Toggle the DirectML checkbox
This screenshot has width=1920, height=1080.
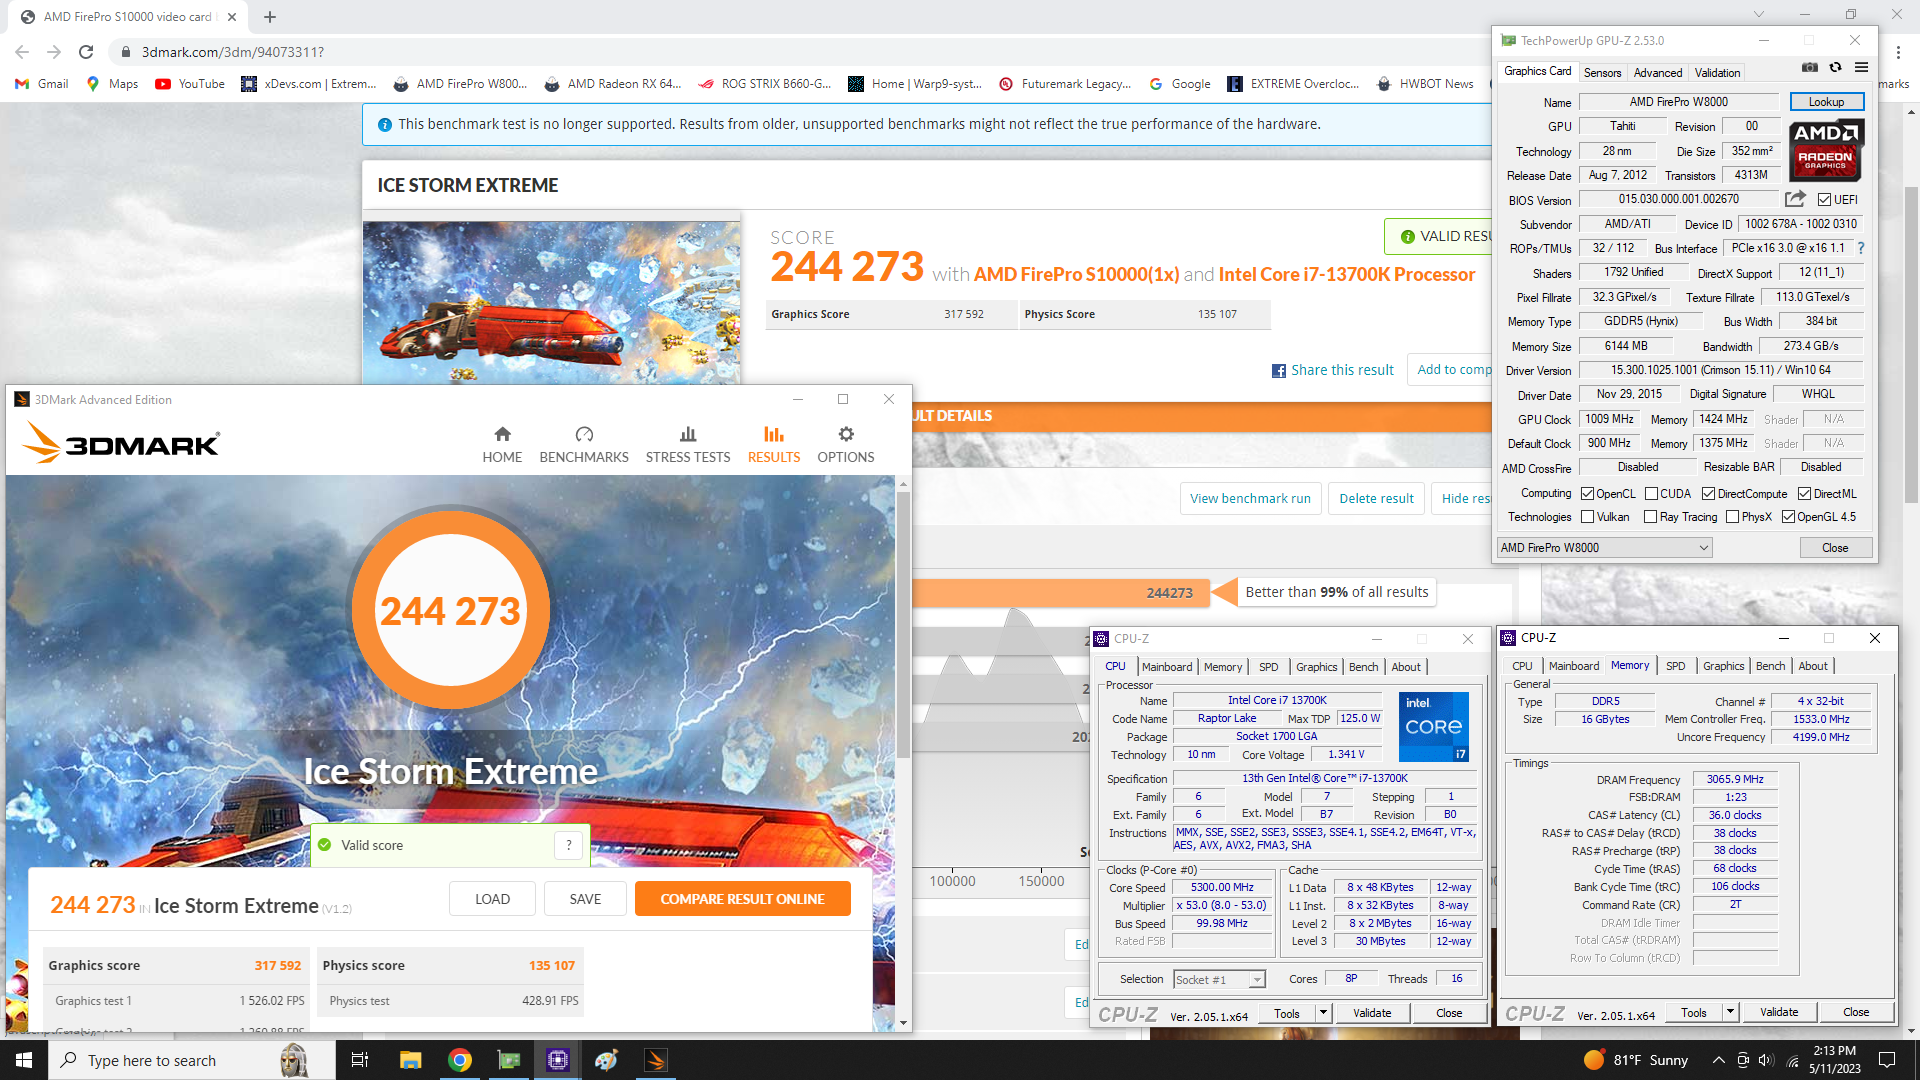tap(1804, 494)
